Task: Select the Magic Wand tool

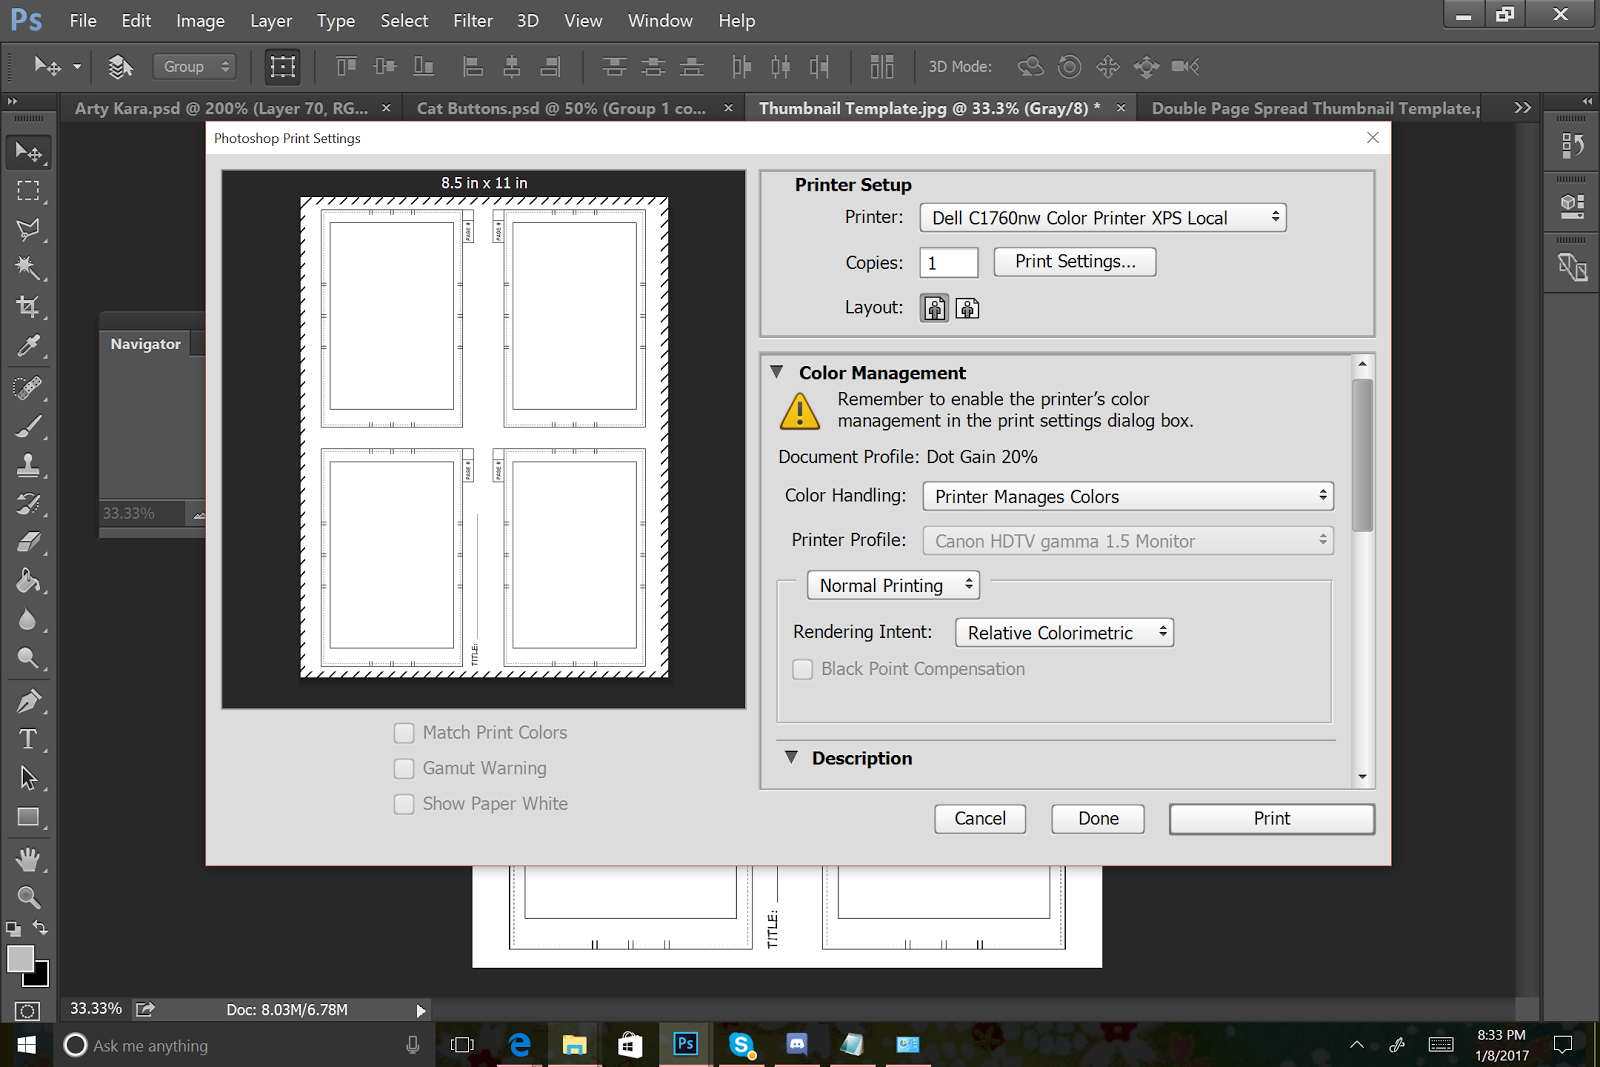Action: (x=28, y=268)
